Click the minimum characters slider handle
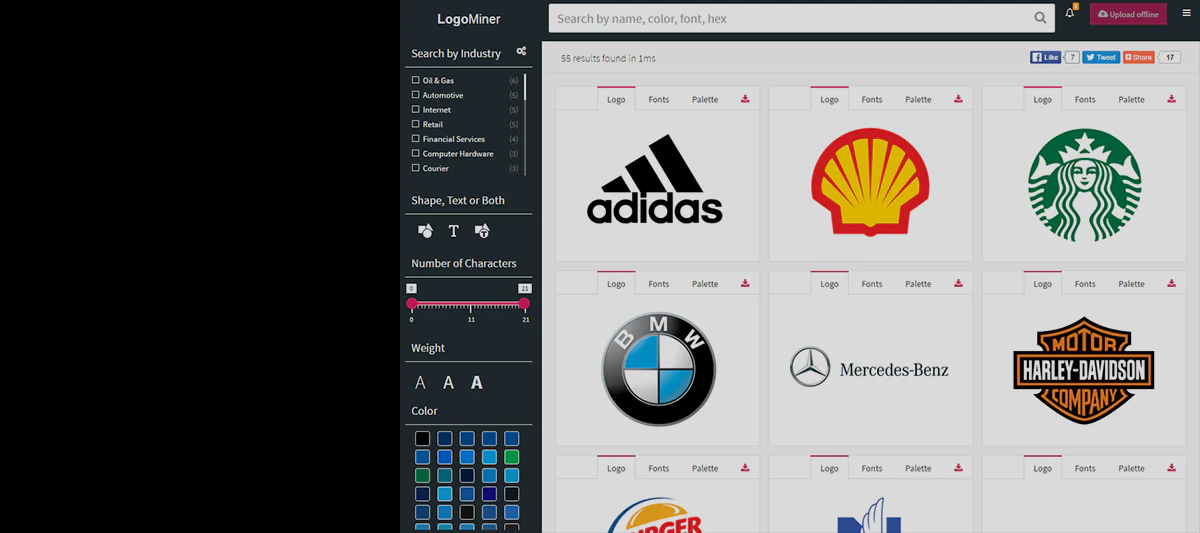The width and height of the screenshot is (1200, 533). pyautogui.click(x=412, y=303)
